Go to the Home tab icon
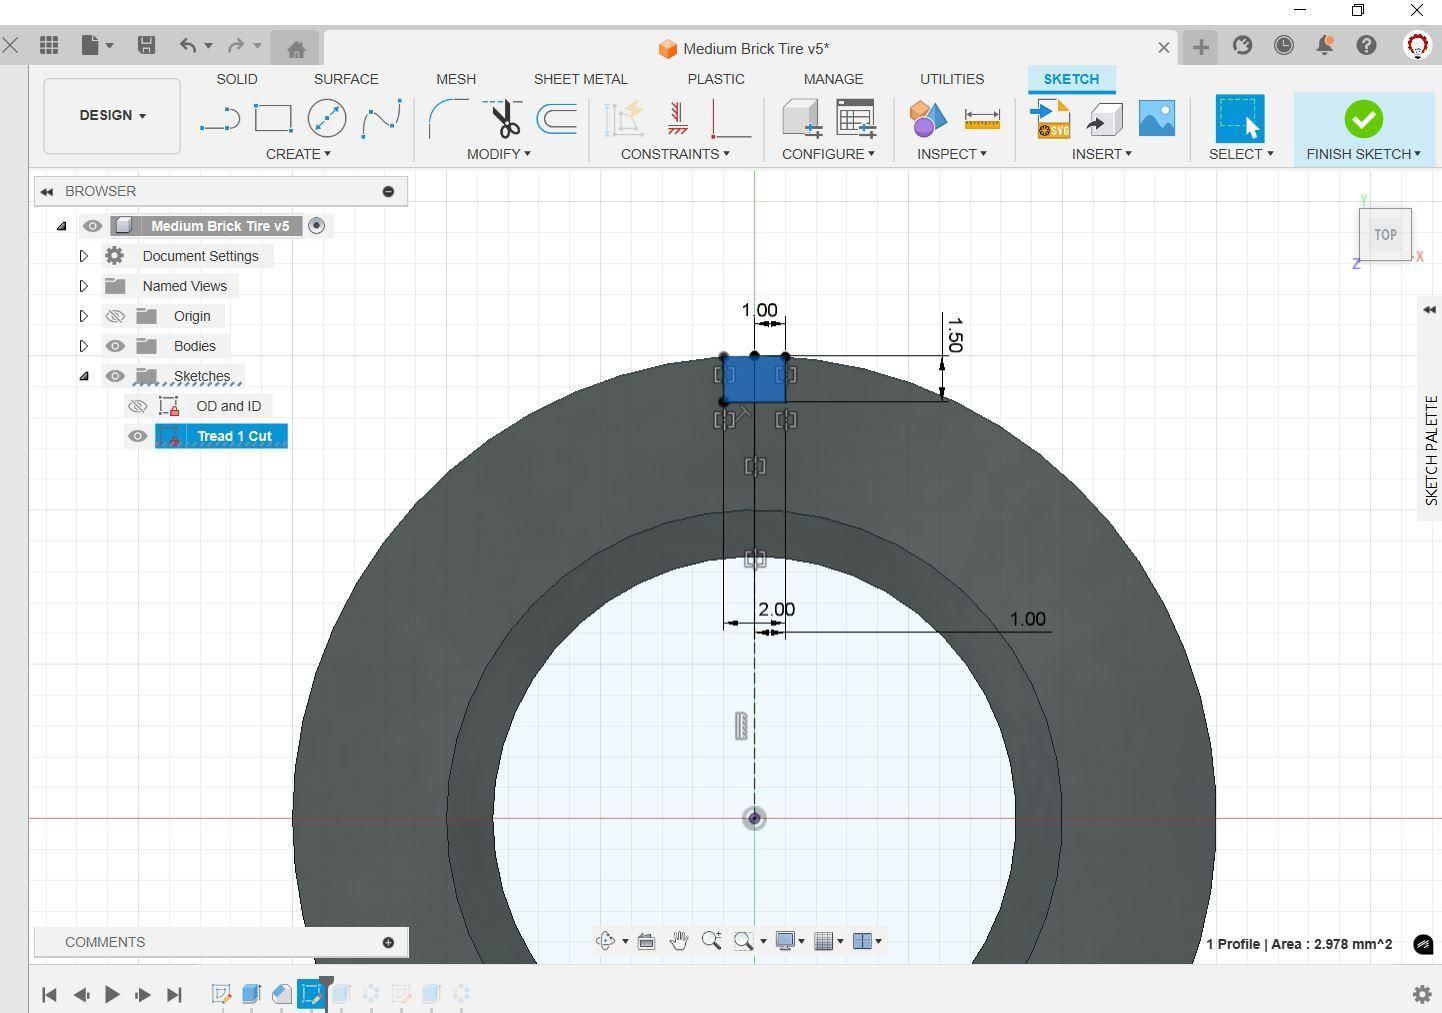Image resolution: width=1442 pixels, height=1013 pixels. pyautogui.click(x=296, y=49)
